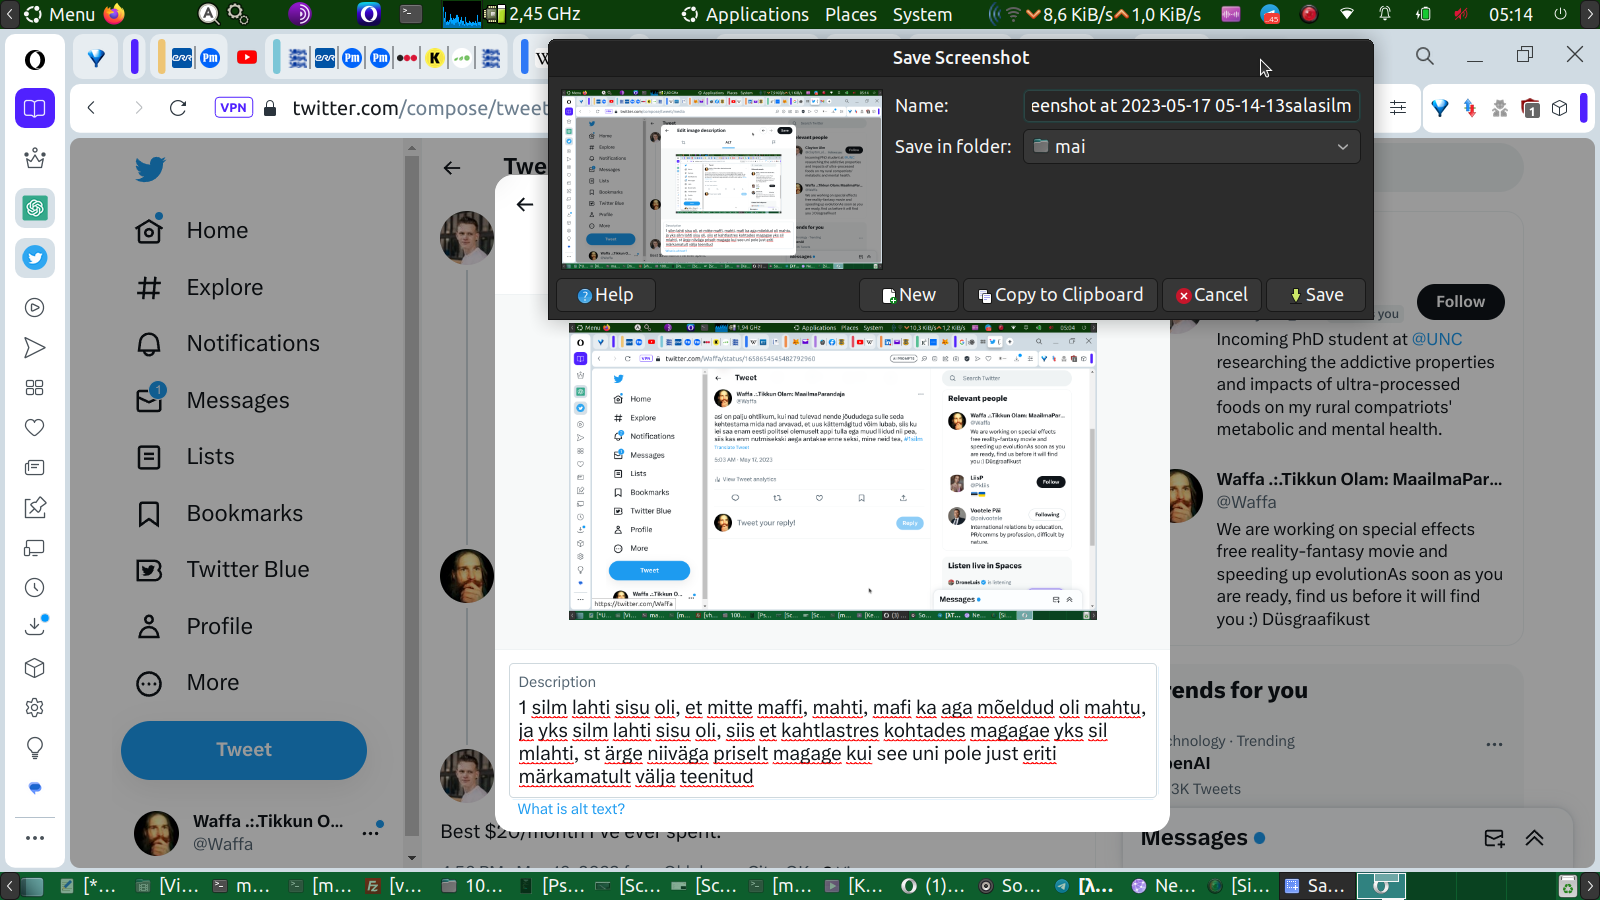The image size is (1600, 900).
Task: Open Profile icon in Twitter sidebar
Action: point(149,627)
